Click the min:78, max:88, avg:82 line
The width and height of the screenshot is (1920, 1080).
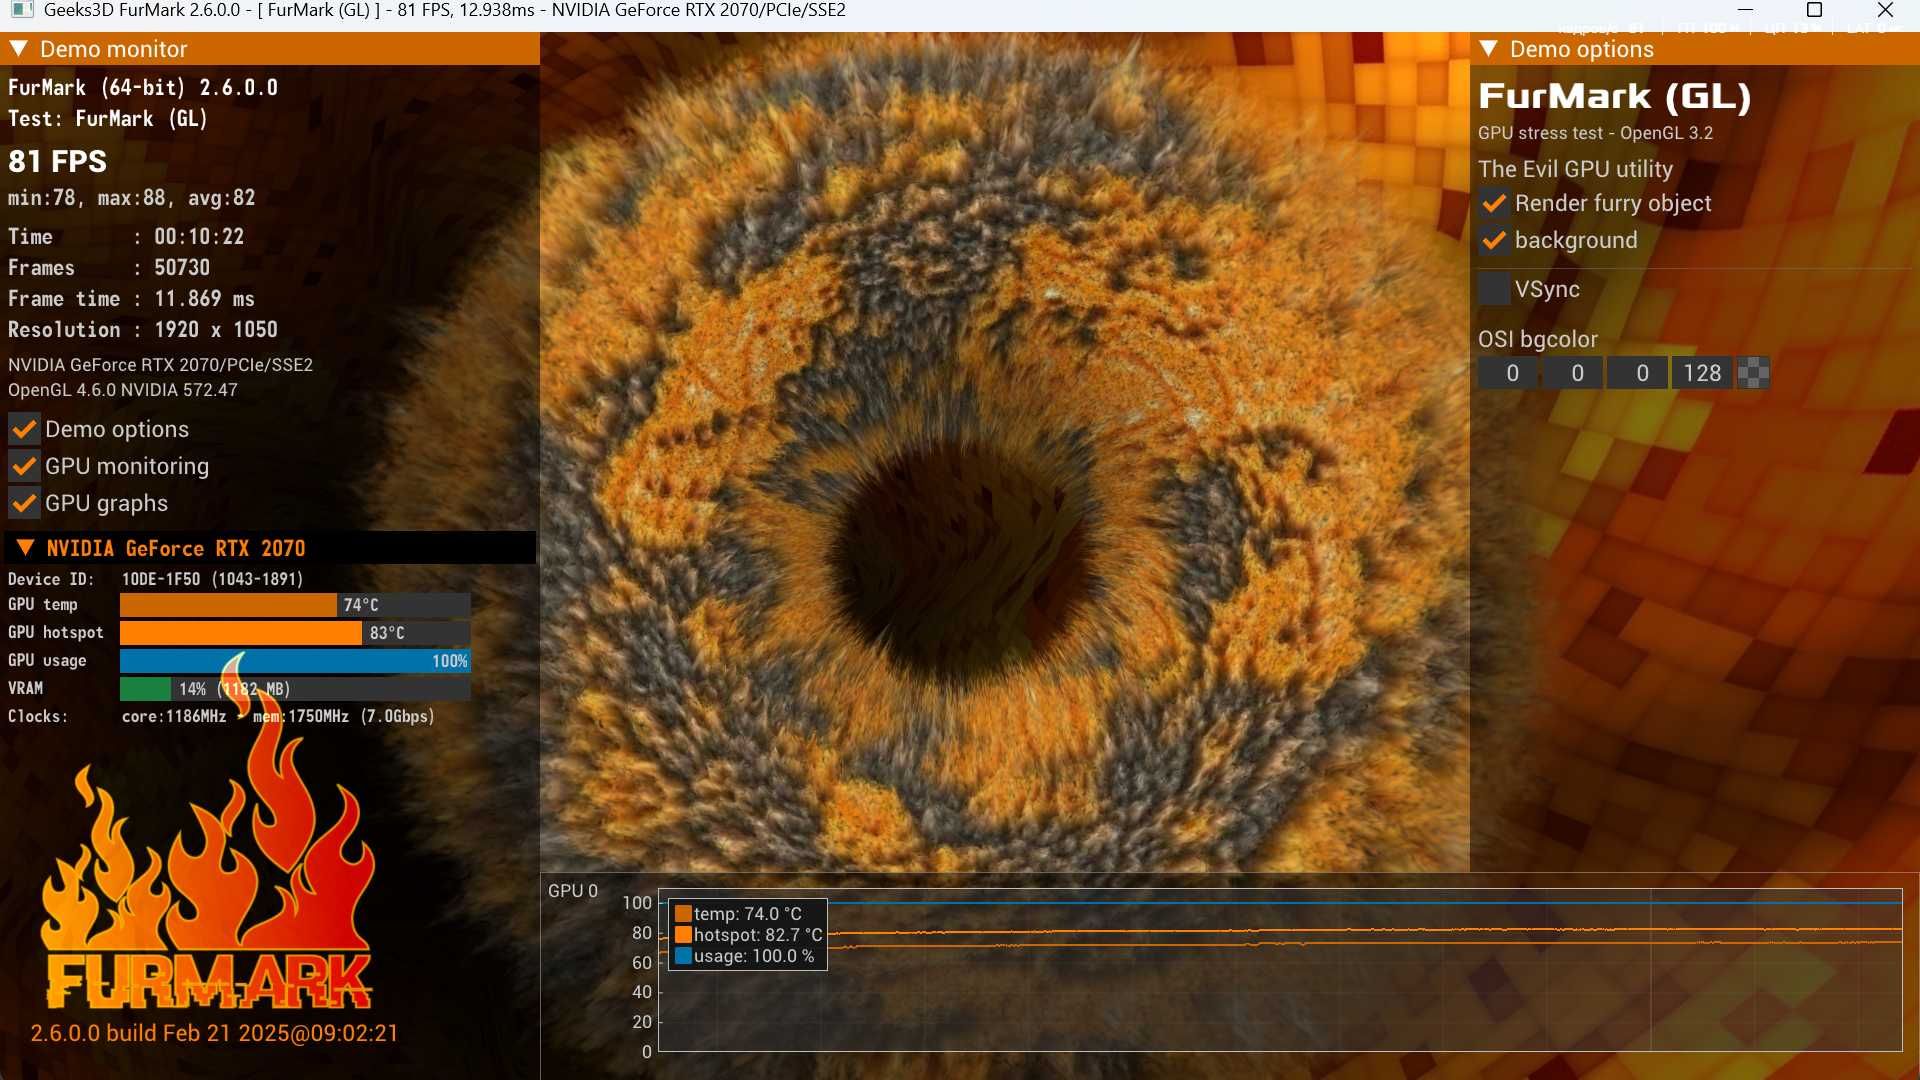(132, 198)
